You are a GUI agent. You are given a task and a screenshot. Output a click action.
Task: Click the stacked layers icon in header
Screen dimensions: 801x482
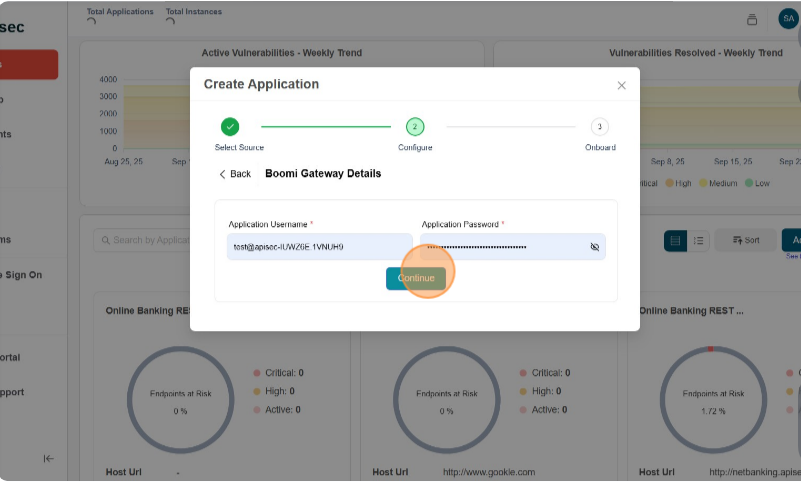(x=752, y=19)
